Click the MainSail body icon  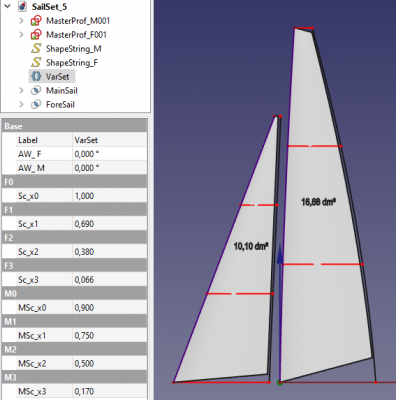[x=36, y=90]
